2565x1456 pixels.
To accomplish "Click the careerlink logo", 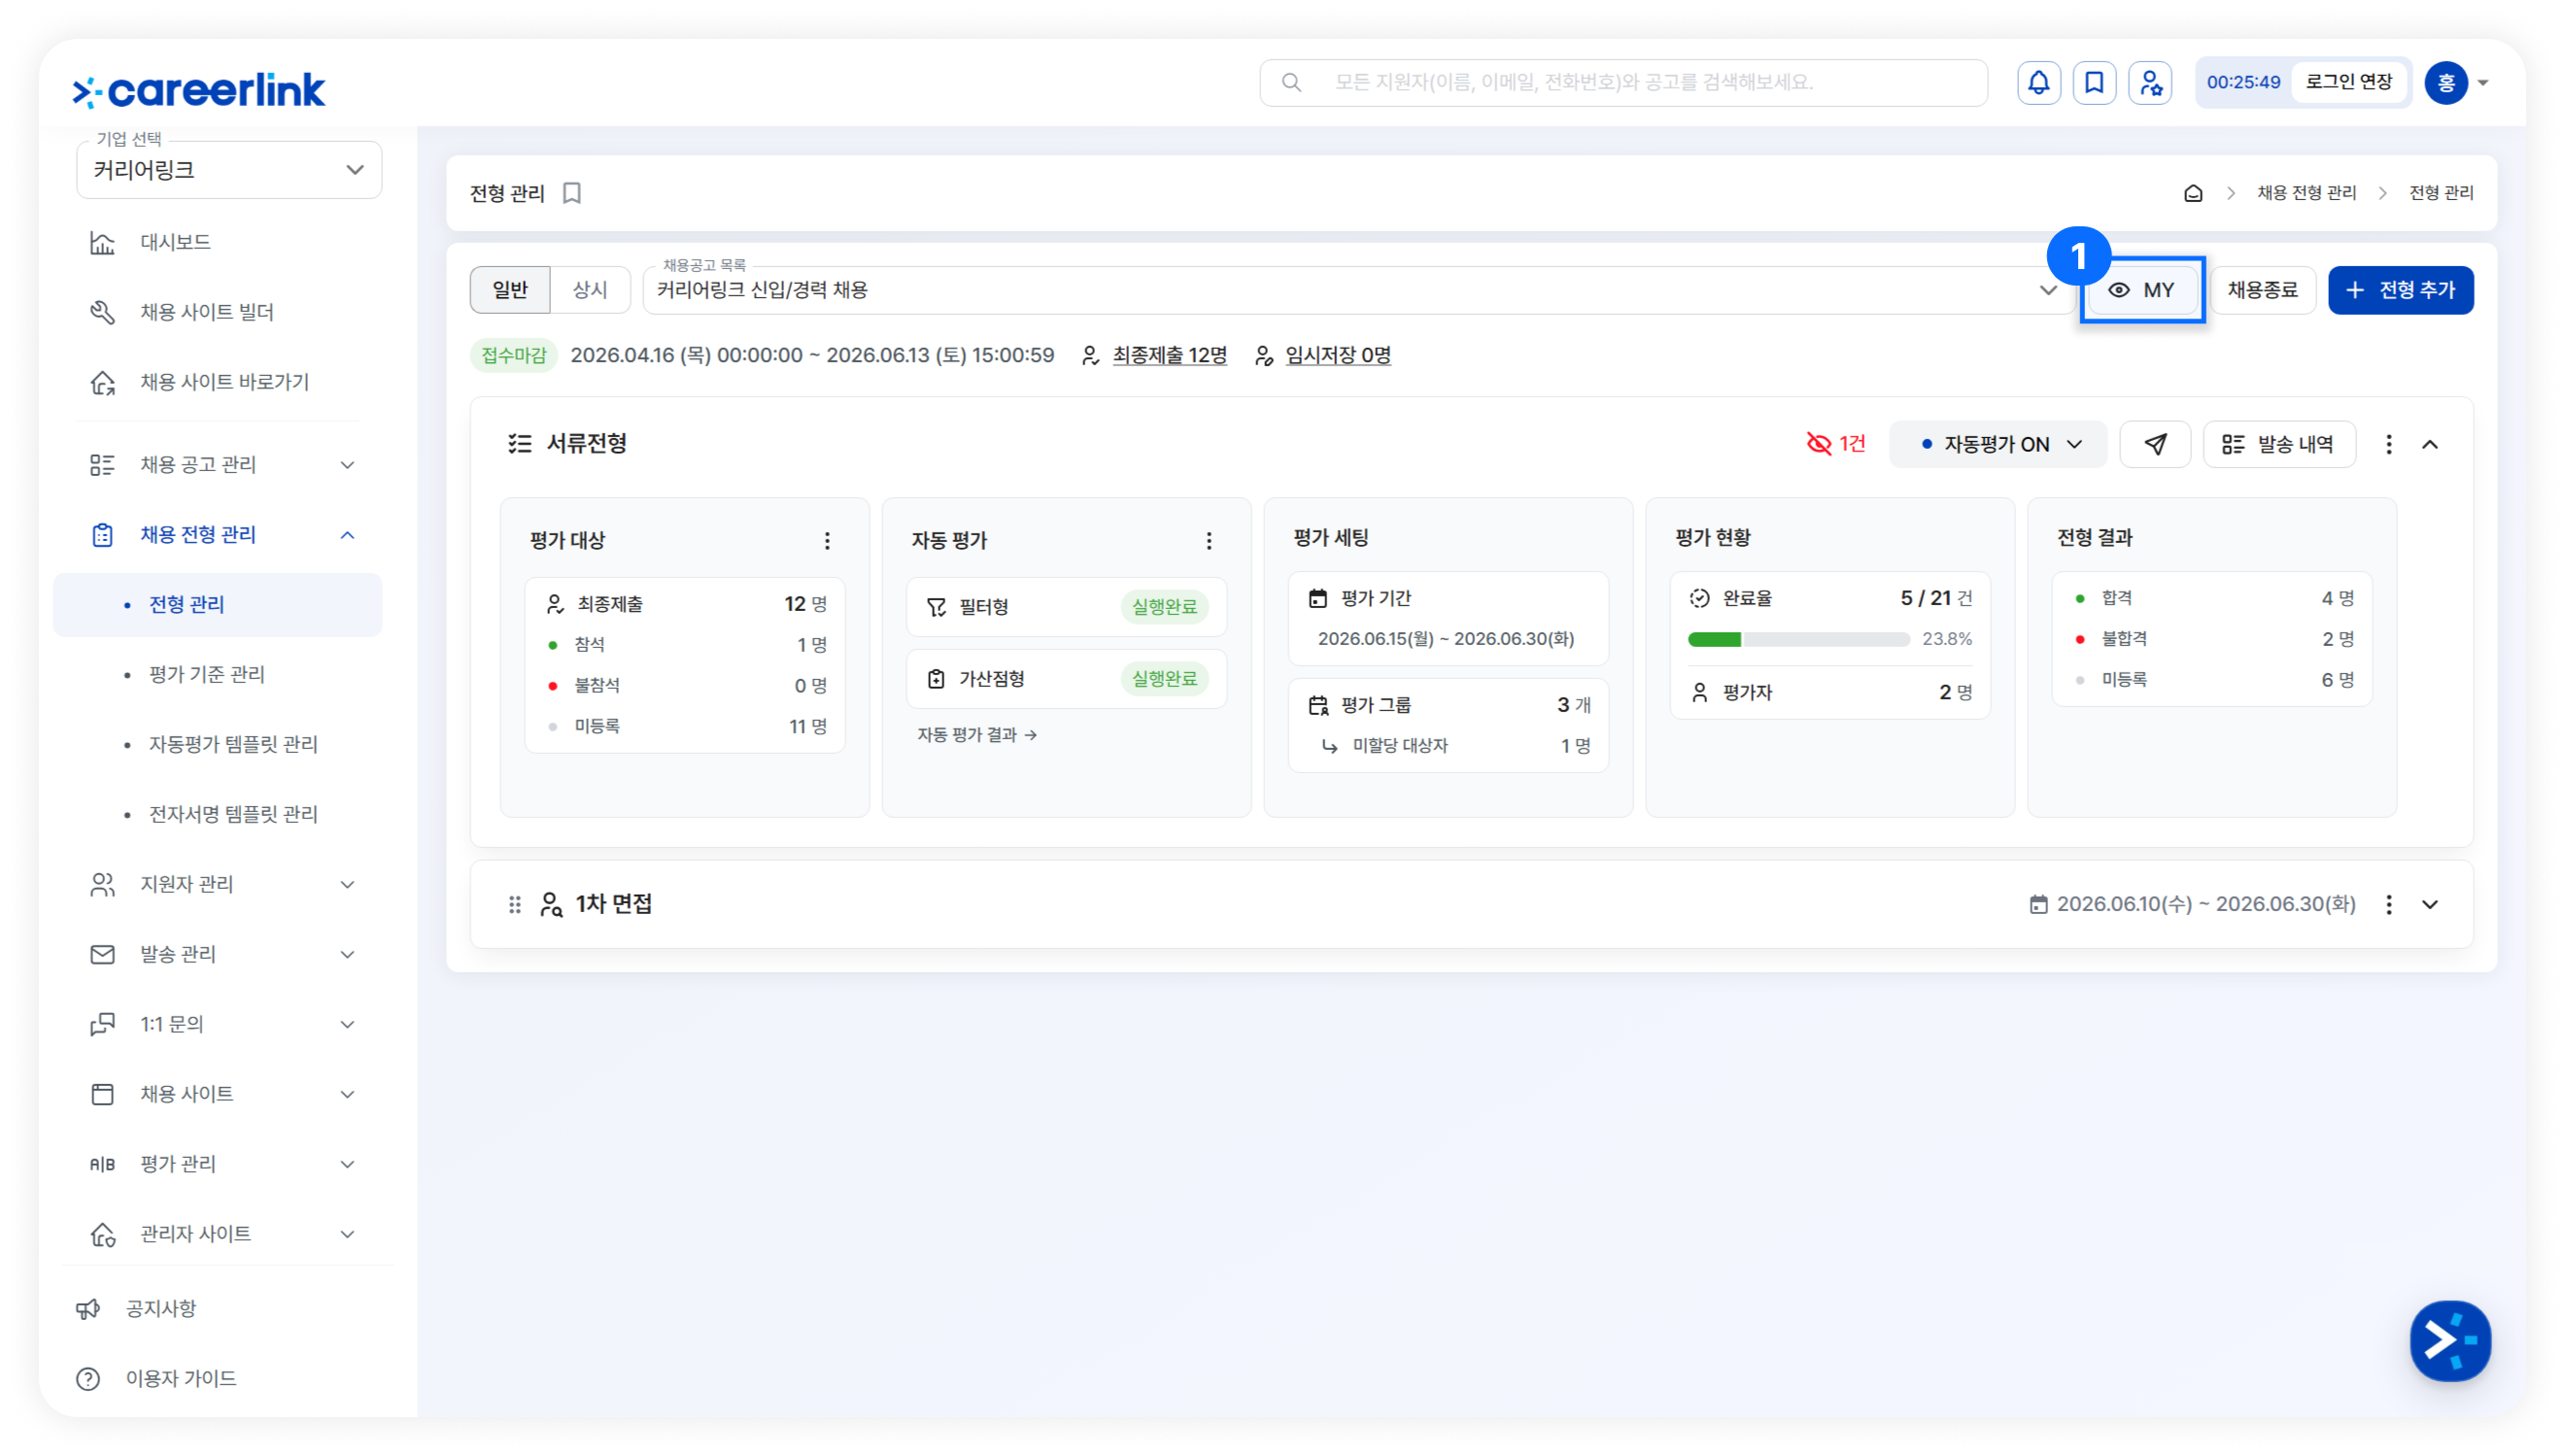I will point(199,90).
